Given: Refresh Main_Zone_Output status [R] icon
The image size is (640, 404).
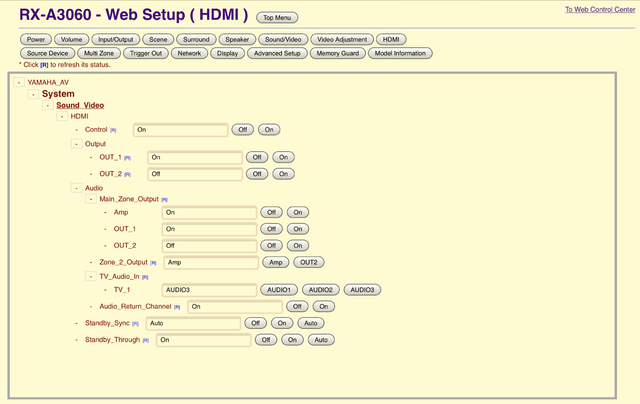Looking at the screenshot, I should coord(164,200).
